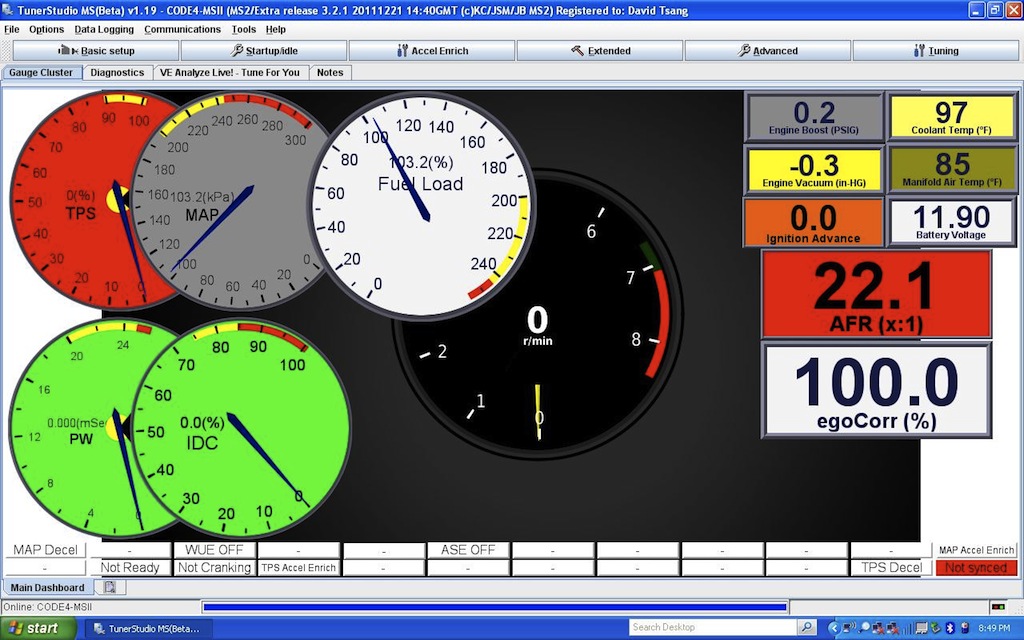Click the Ignition Advance readout
1024x640 pixels.
click(814, 223)
